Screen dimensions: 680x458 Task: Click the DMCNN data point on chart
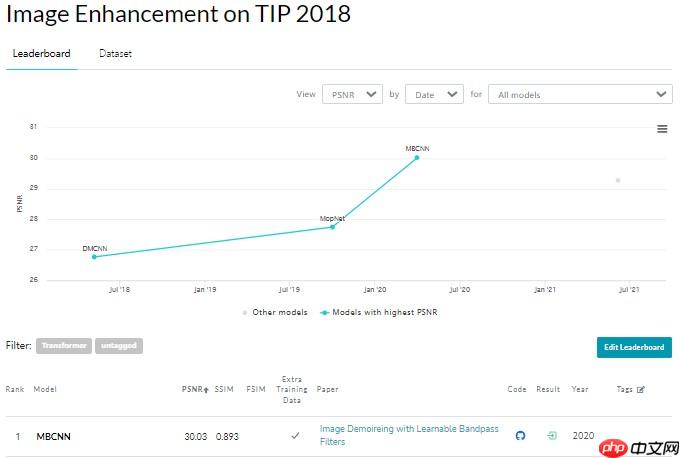coord(94,257)
